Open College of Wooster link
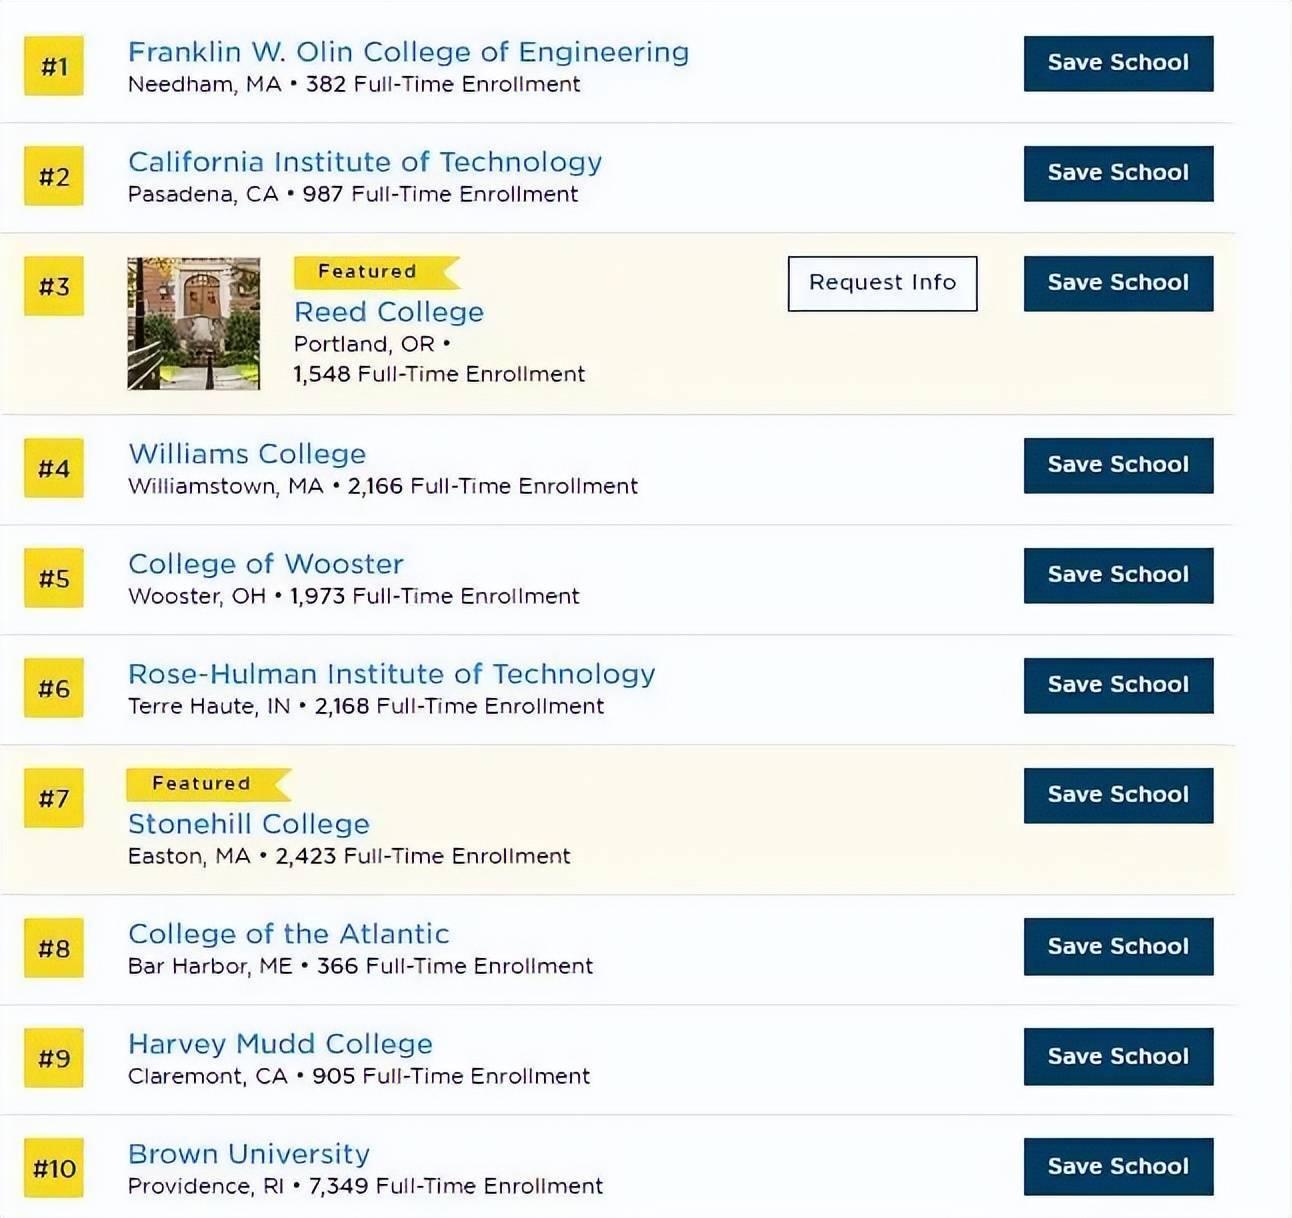The height and width of the screenshot is (1218, 1292). click(266, 564)
